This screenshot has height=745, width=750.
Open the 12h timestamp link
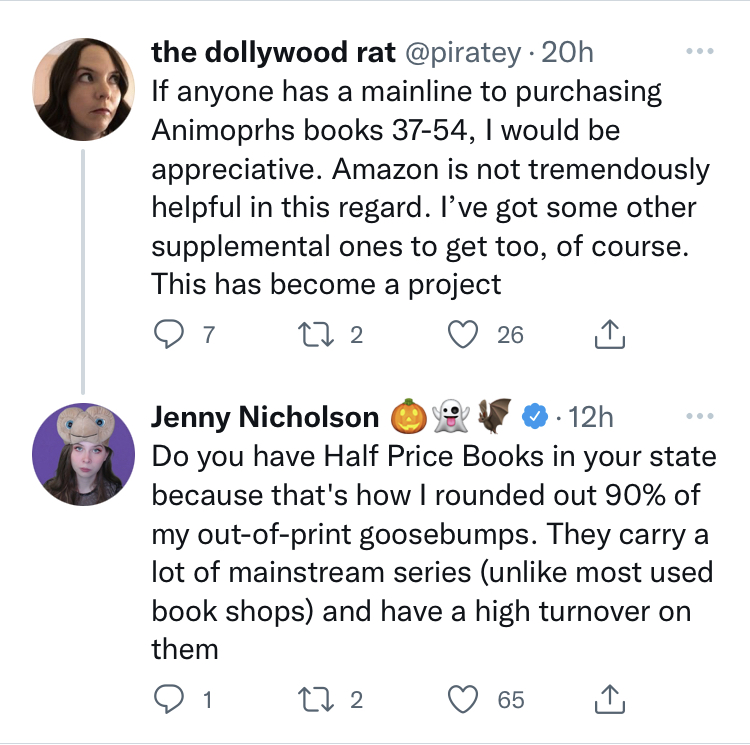coord(590,417)
